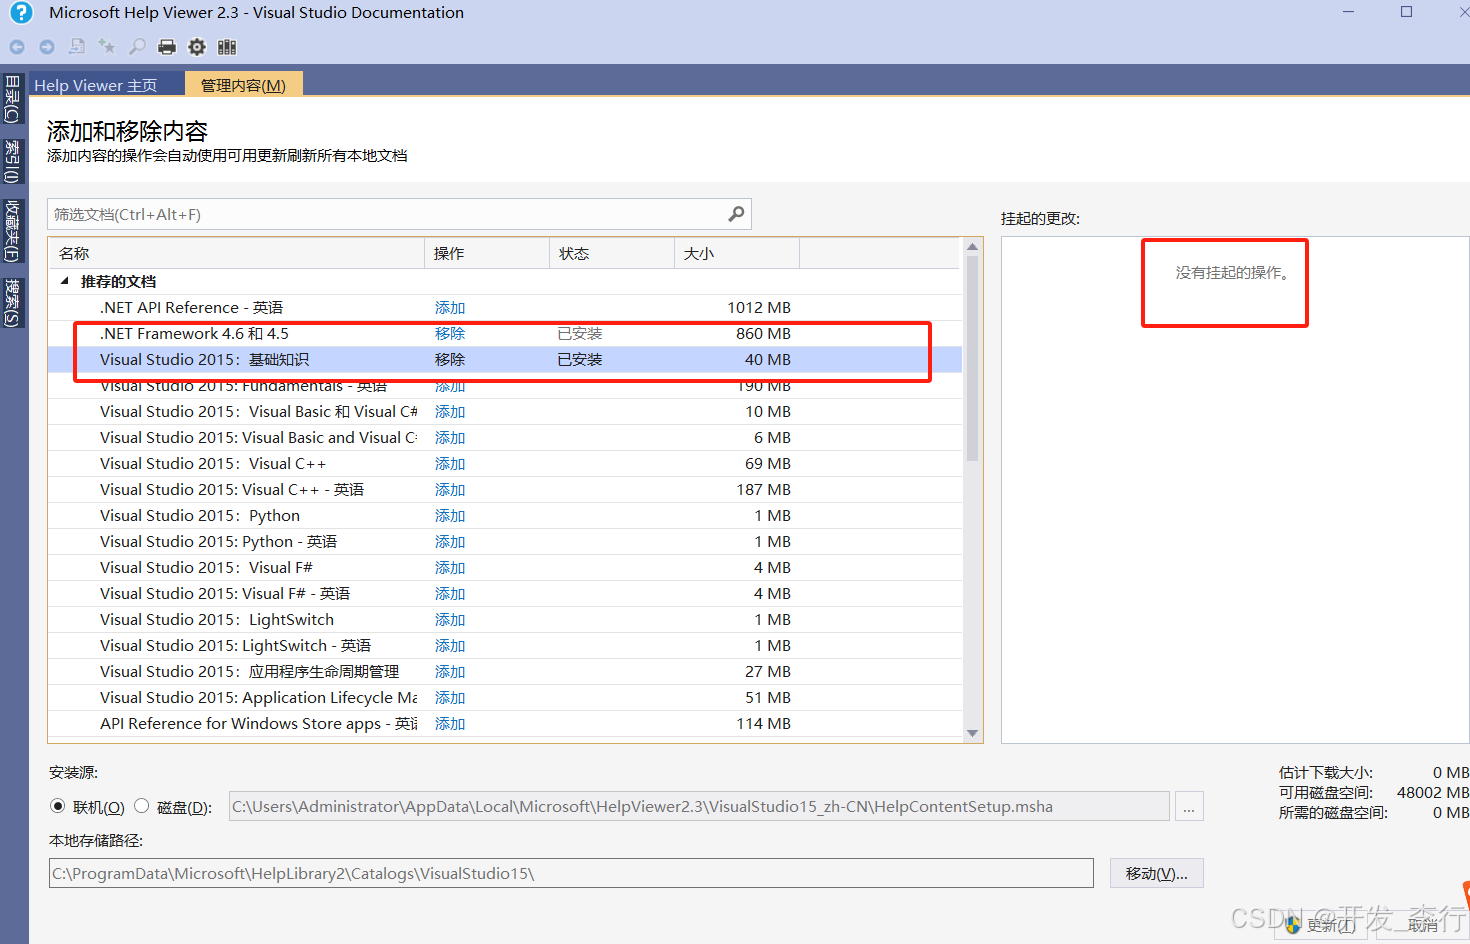The width and height of the screenshot is (1470, 944).
Task: Select the 'Visual Studio 2015: Python' row name
Action: click(x=200, y=516)
